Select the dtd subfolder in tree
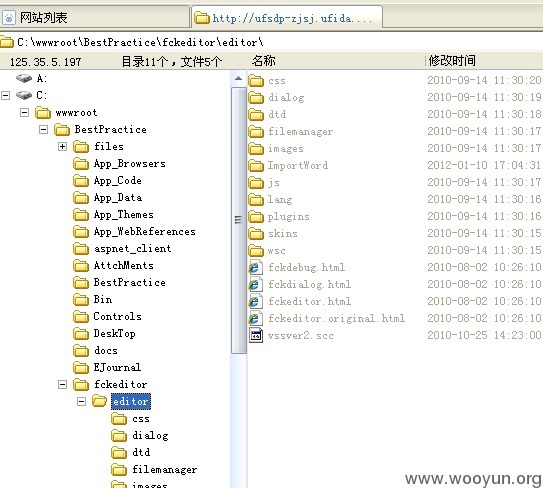Screen dimensions: 543x488 tap(141, 452)
